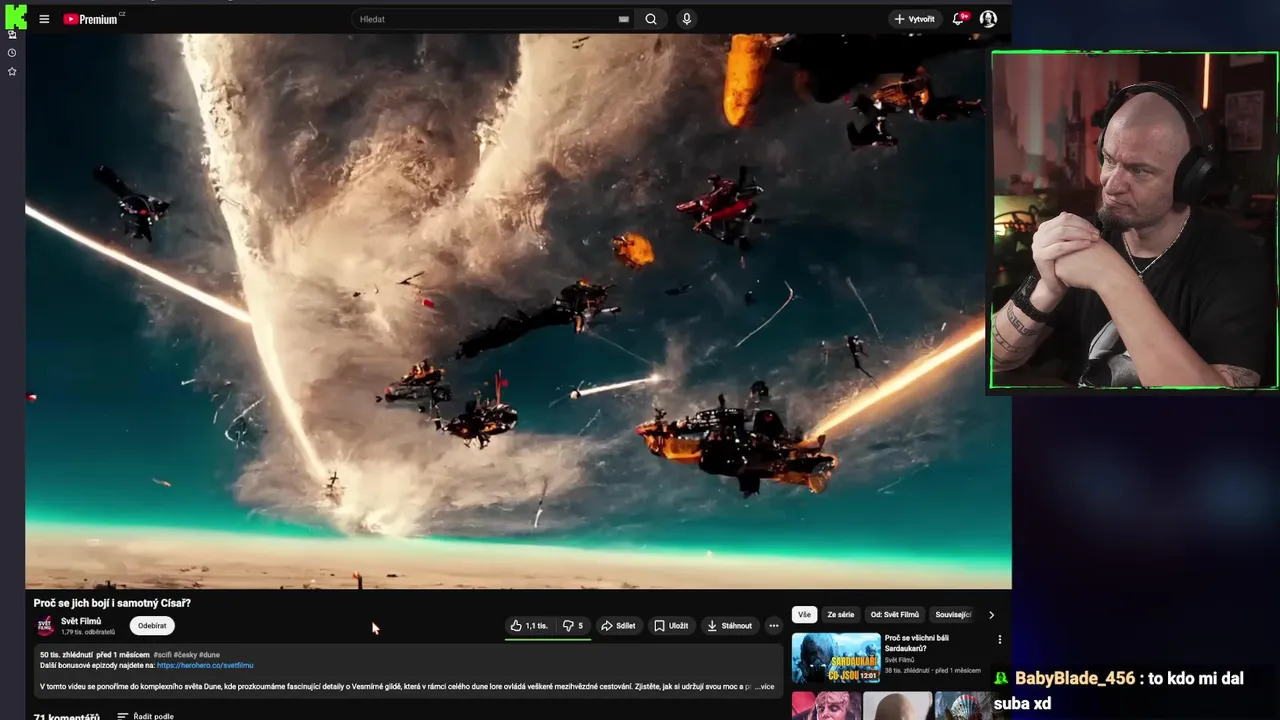
Task: Click the #dune hashtag
Action: [x=209, y=655]
